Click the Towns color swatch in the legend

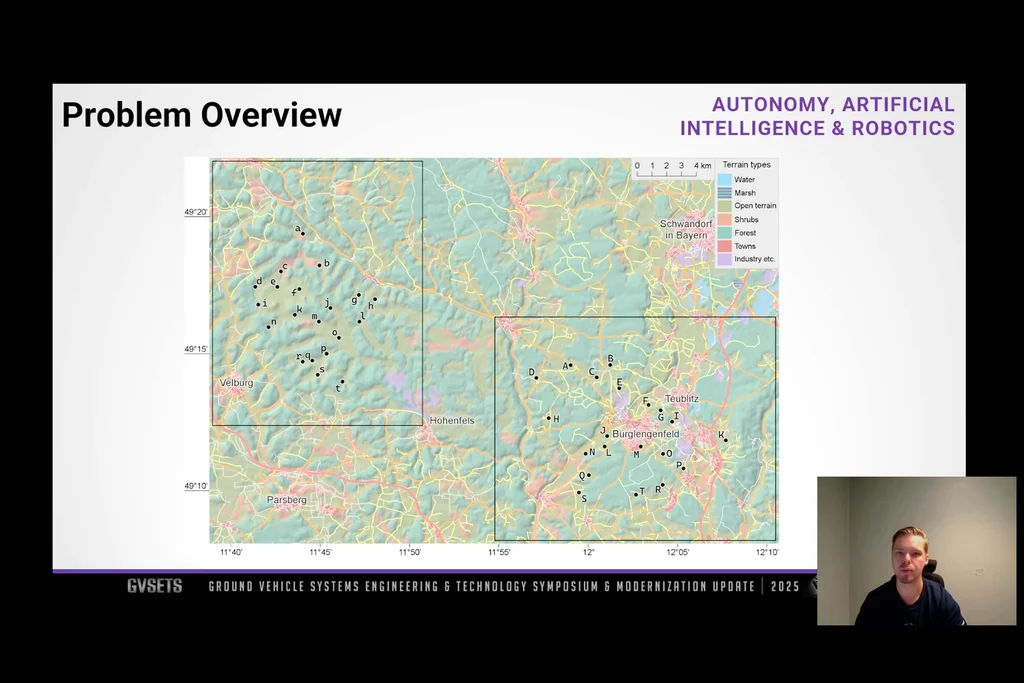[724, 245]
